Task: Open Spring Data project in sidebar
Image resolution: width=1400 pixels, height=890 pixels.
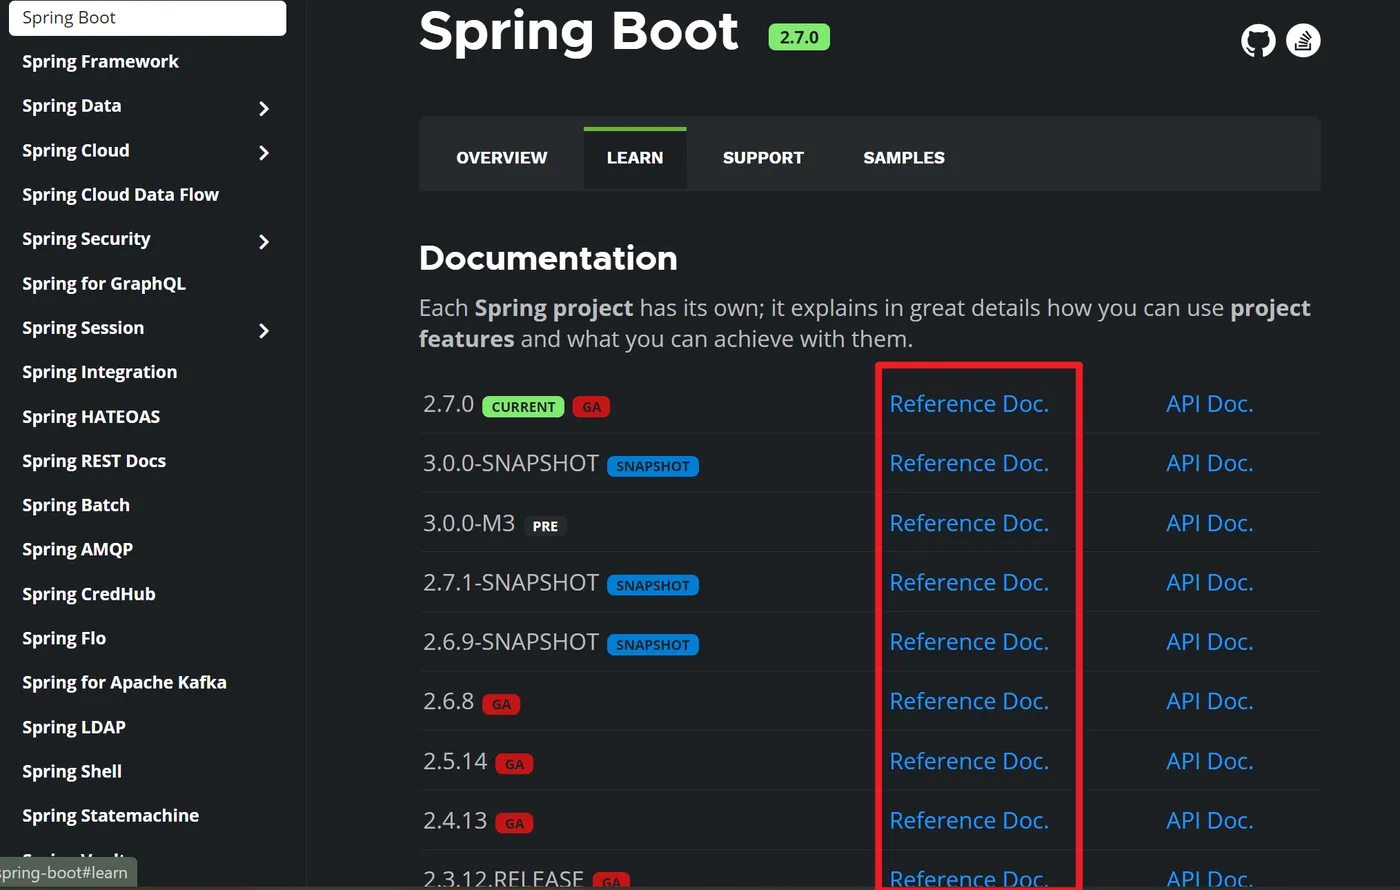Action: pyautogui.click(x=72, y=106)
